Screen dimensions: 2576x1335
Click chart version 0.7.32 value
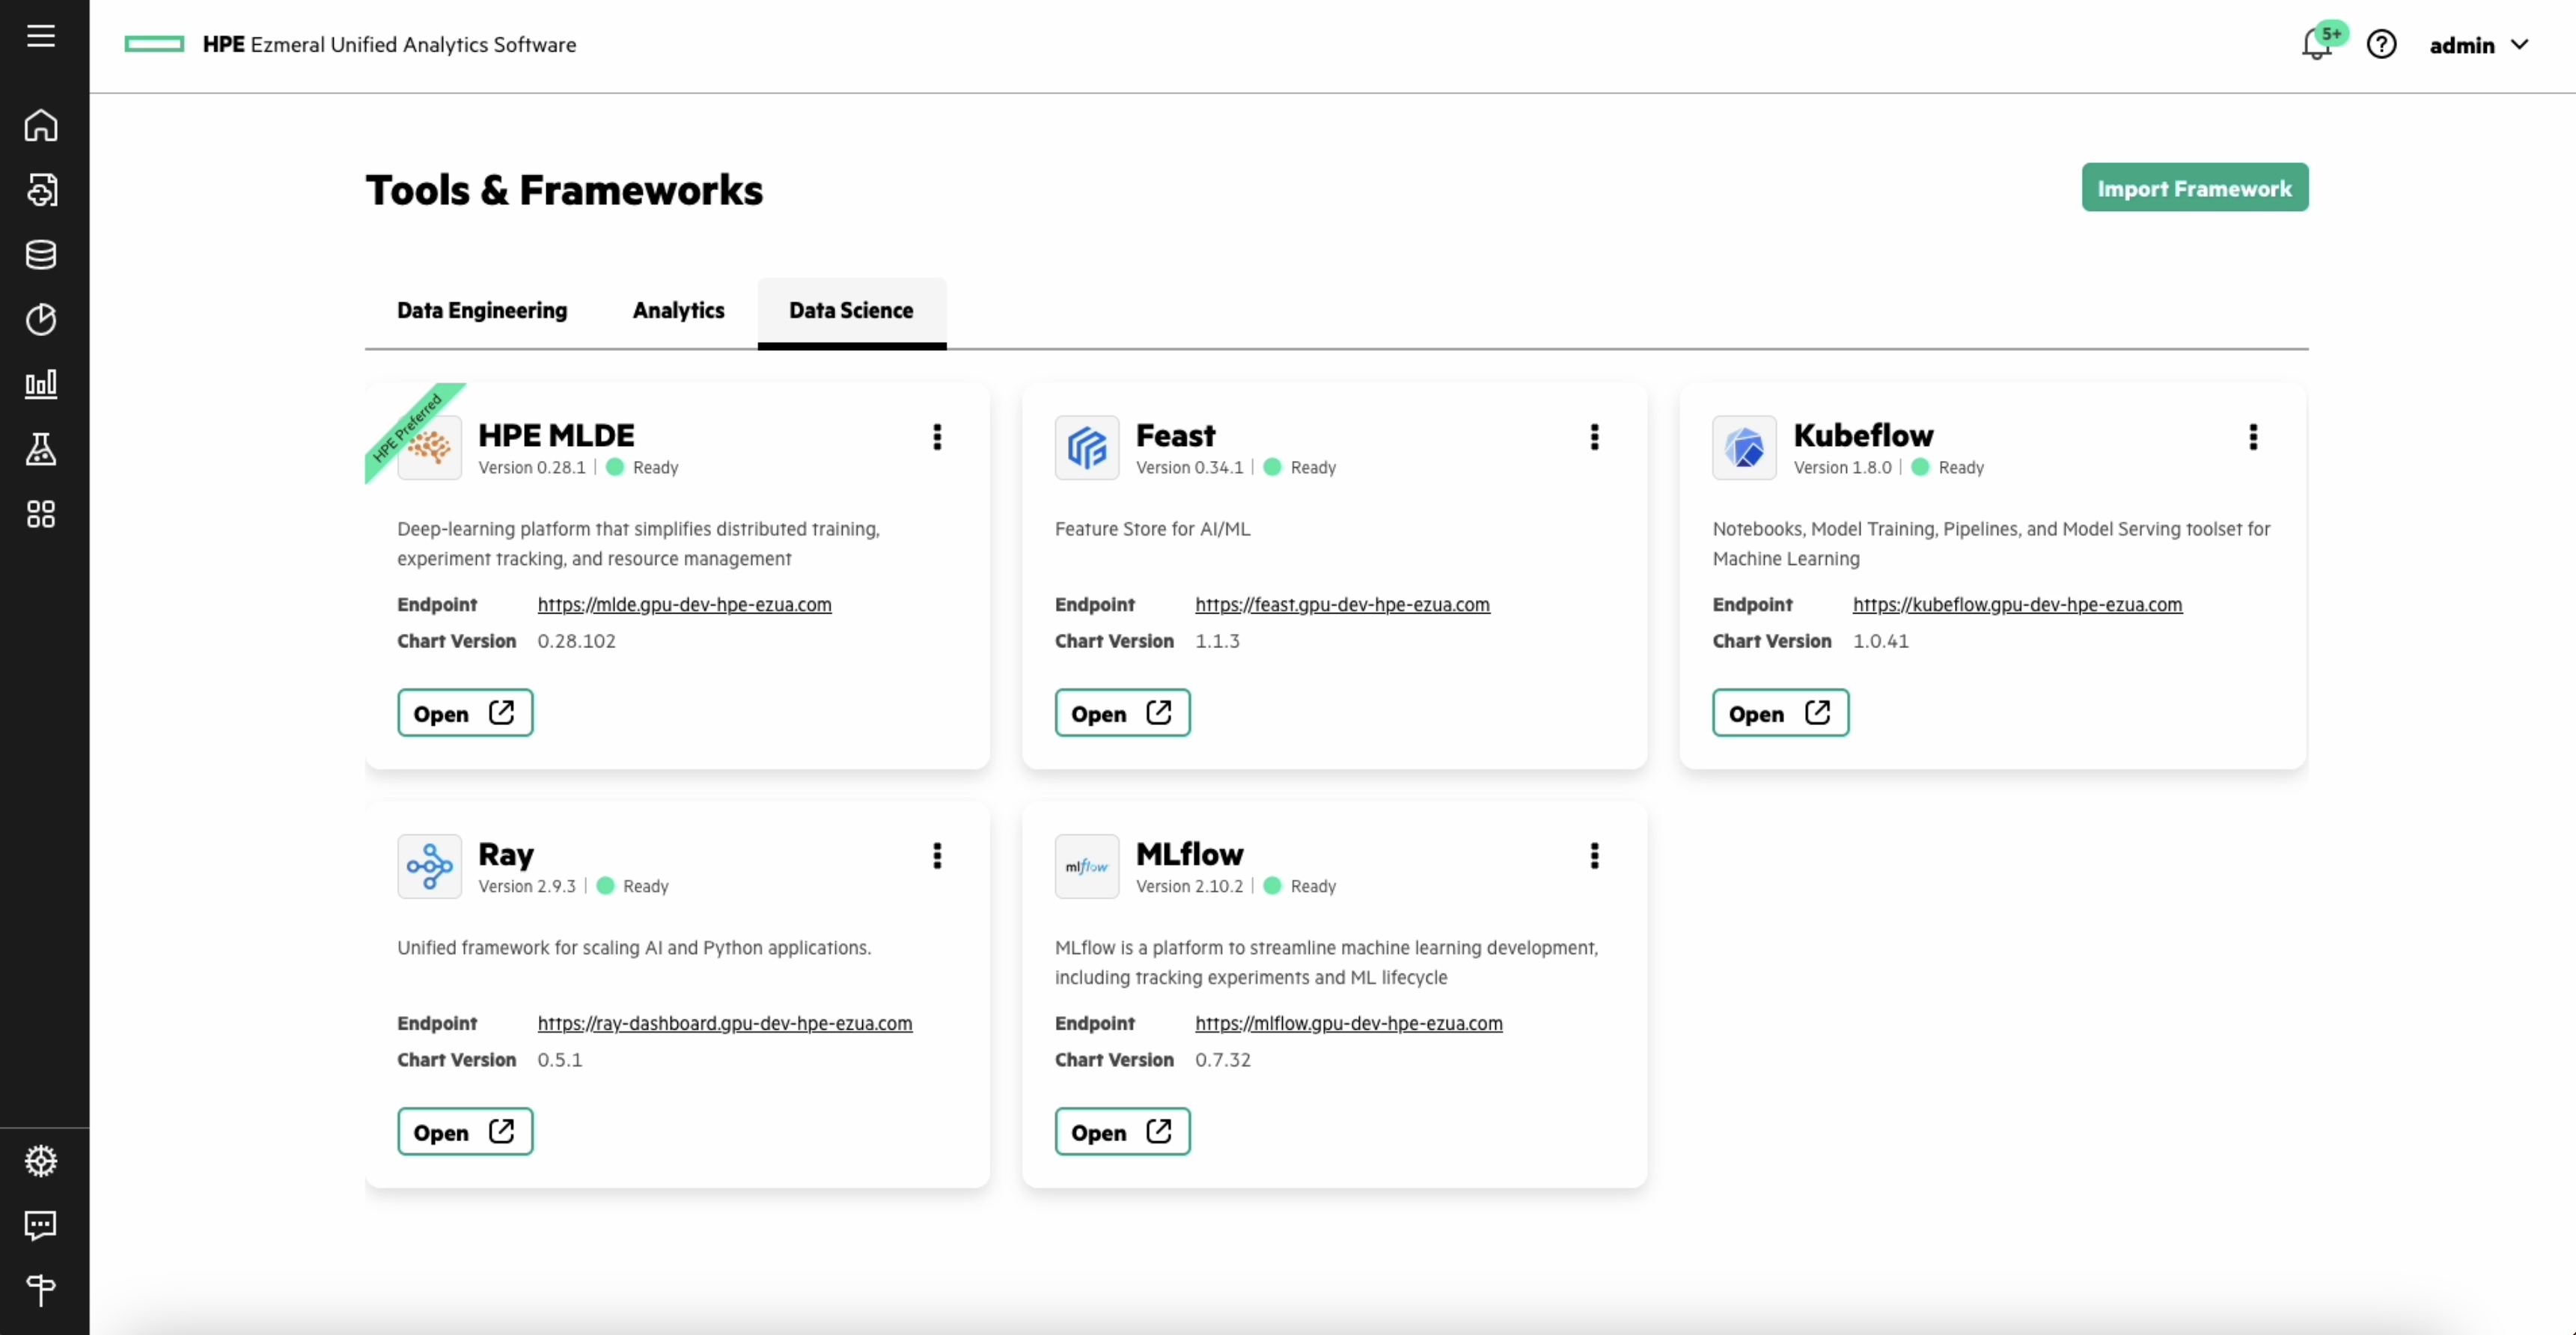coord(1223,1061)
